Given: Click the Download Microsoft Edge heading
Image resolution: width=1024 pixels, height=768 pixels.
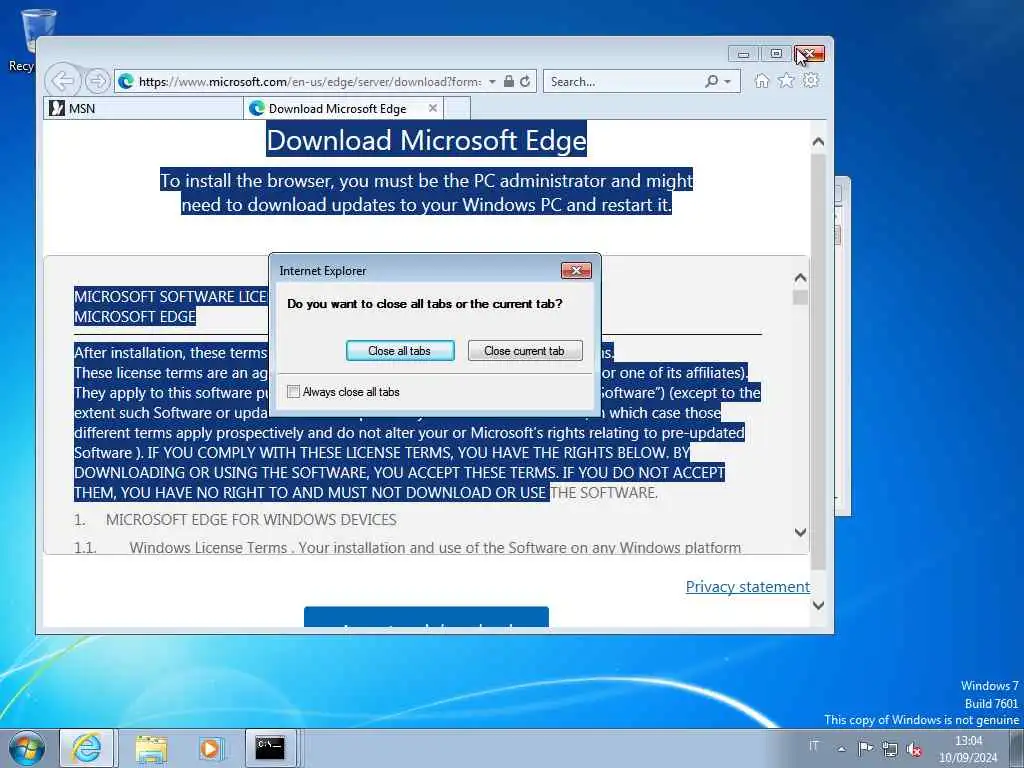Looking at the screenshot, I should [426, 140].
